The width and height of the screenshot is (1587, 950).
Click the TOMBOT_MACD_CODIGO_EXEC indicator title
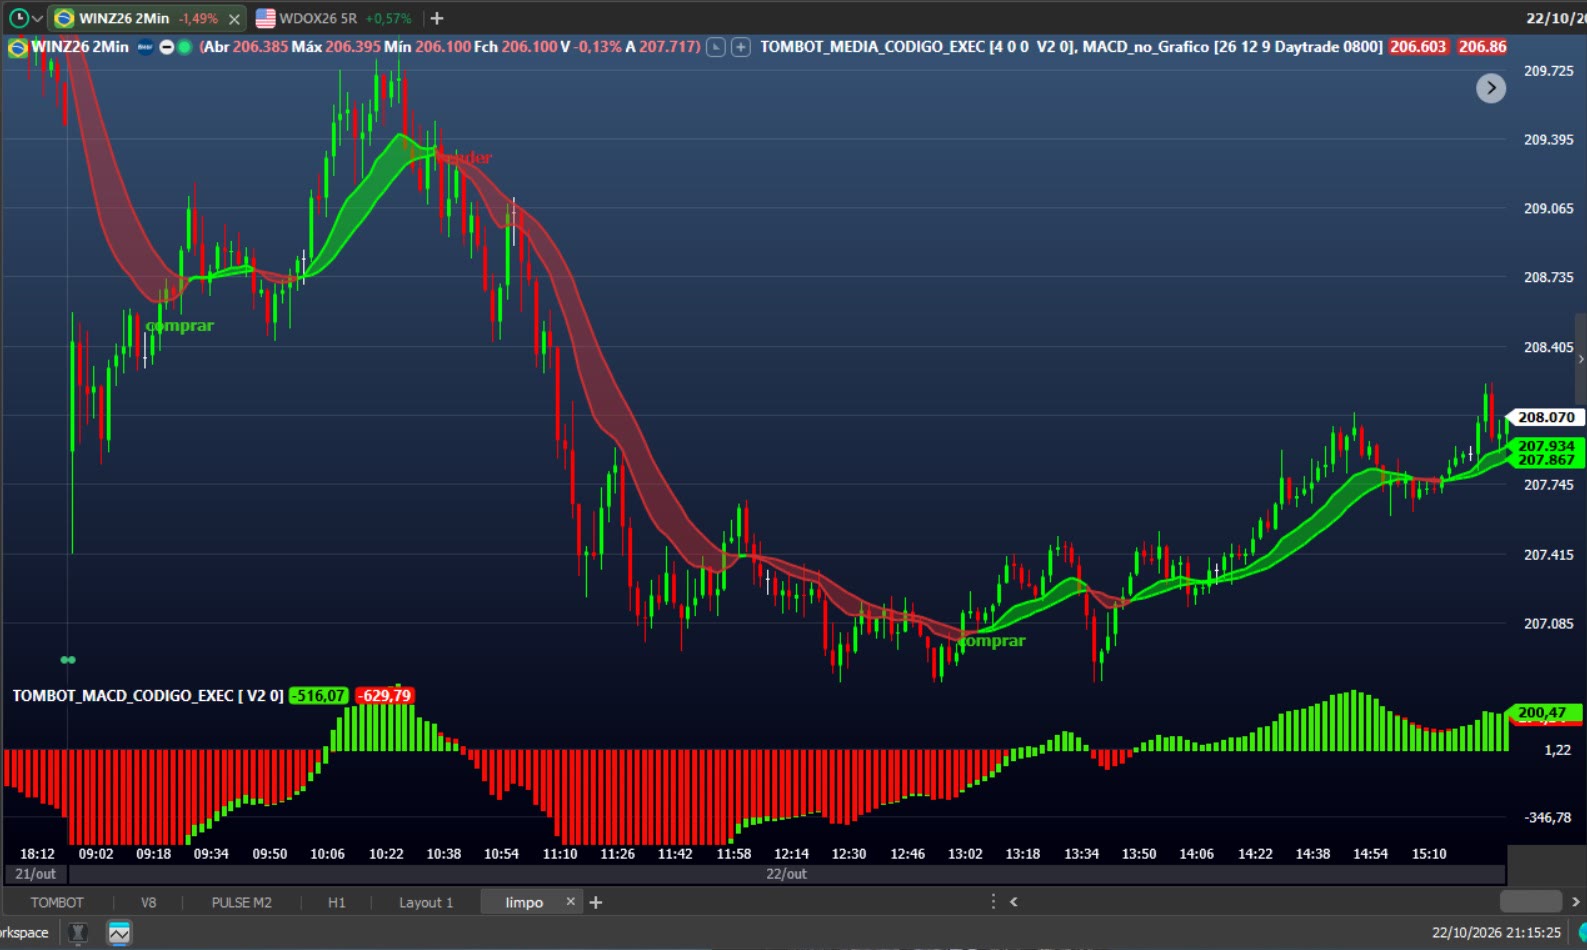click(x=148, y=695)
